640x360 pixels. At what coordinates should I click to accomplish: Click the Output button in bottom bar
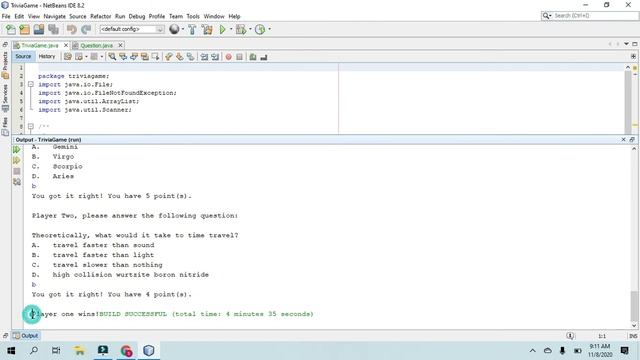click(26, 336)
